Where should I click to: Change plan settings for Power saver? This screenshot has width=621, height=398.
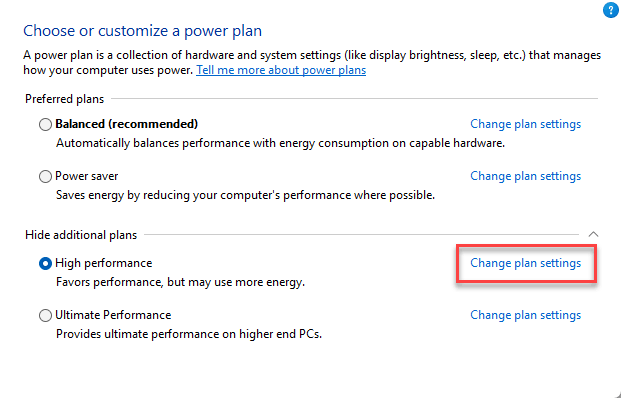click(526, 176)
